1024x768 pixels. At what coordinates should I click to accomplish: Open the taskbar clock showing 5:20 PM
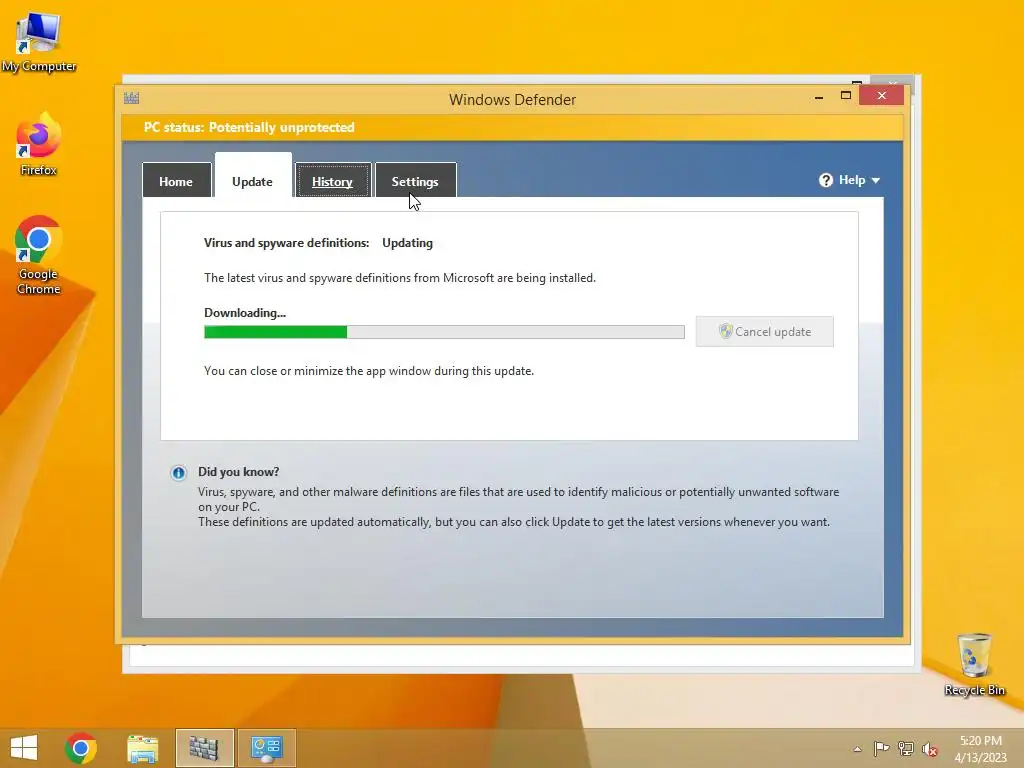[981, 741]
